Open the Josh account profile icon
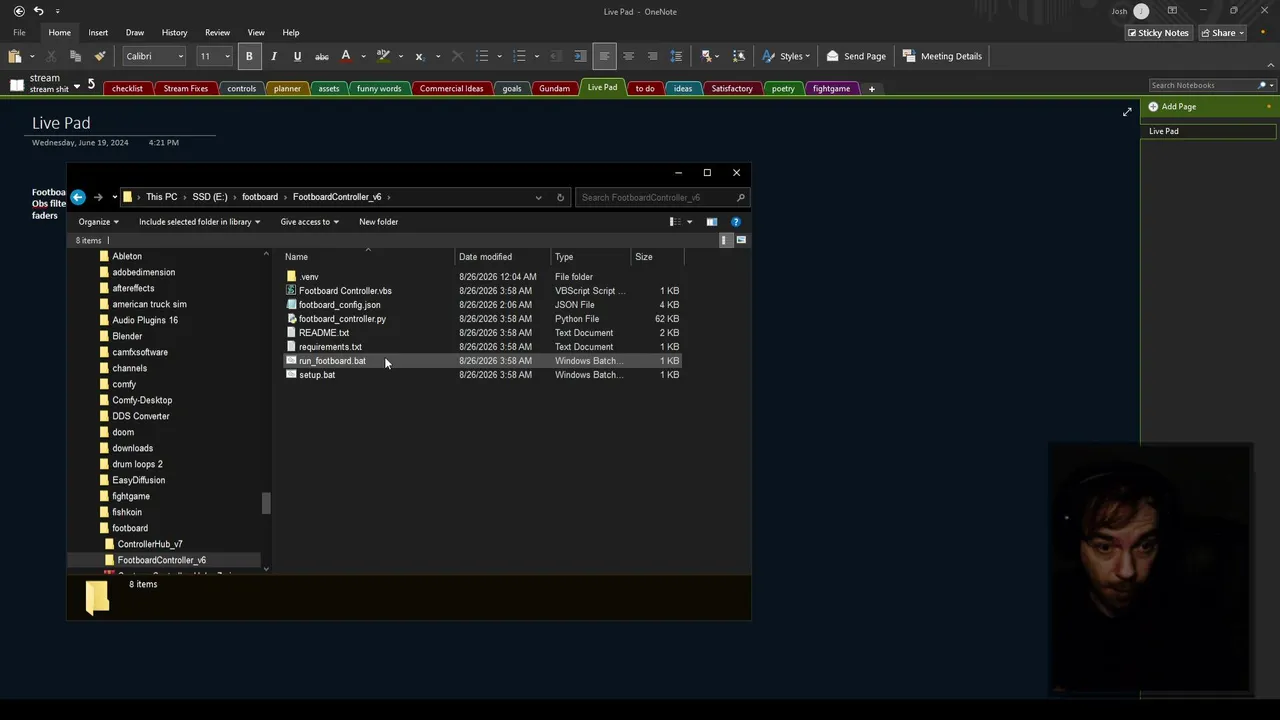Image resolution: width=1280 pixels, height=720 pixels. click(x=1141, y=11)
